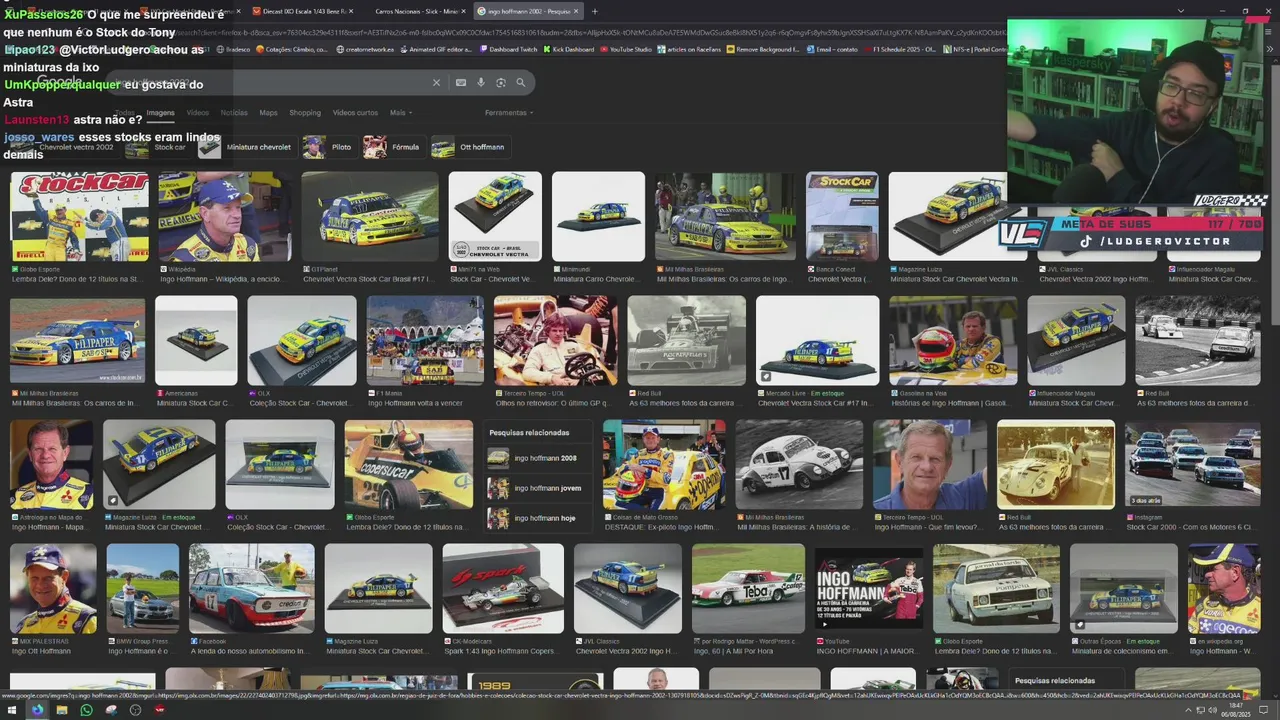Viewport: 1280px width, 720px height.
Task: Filter by the 'Miniatura chevrolet' chip
Action: pos(246,147)
